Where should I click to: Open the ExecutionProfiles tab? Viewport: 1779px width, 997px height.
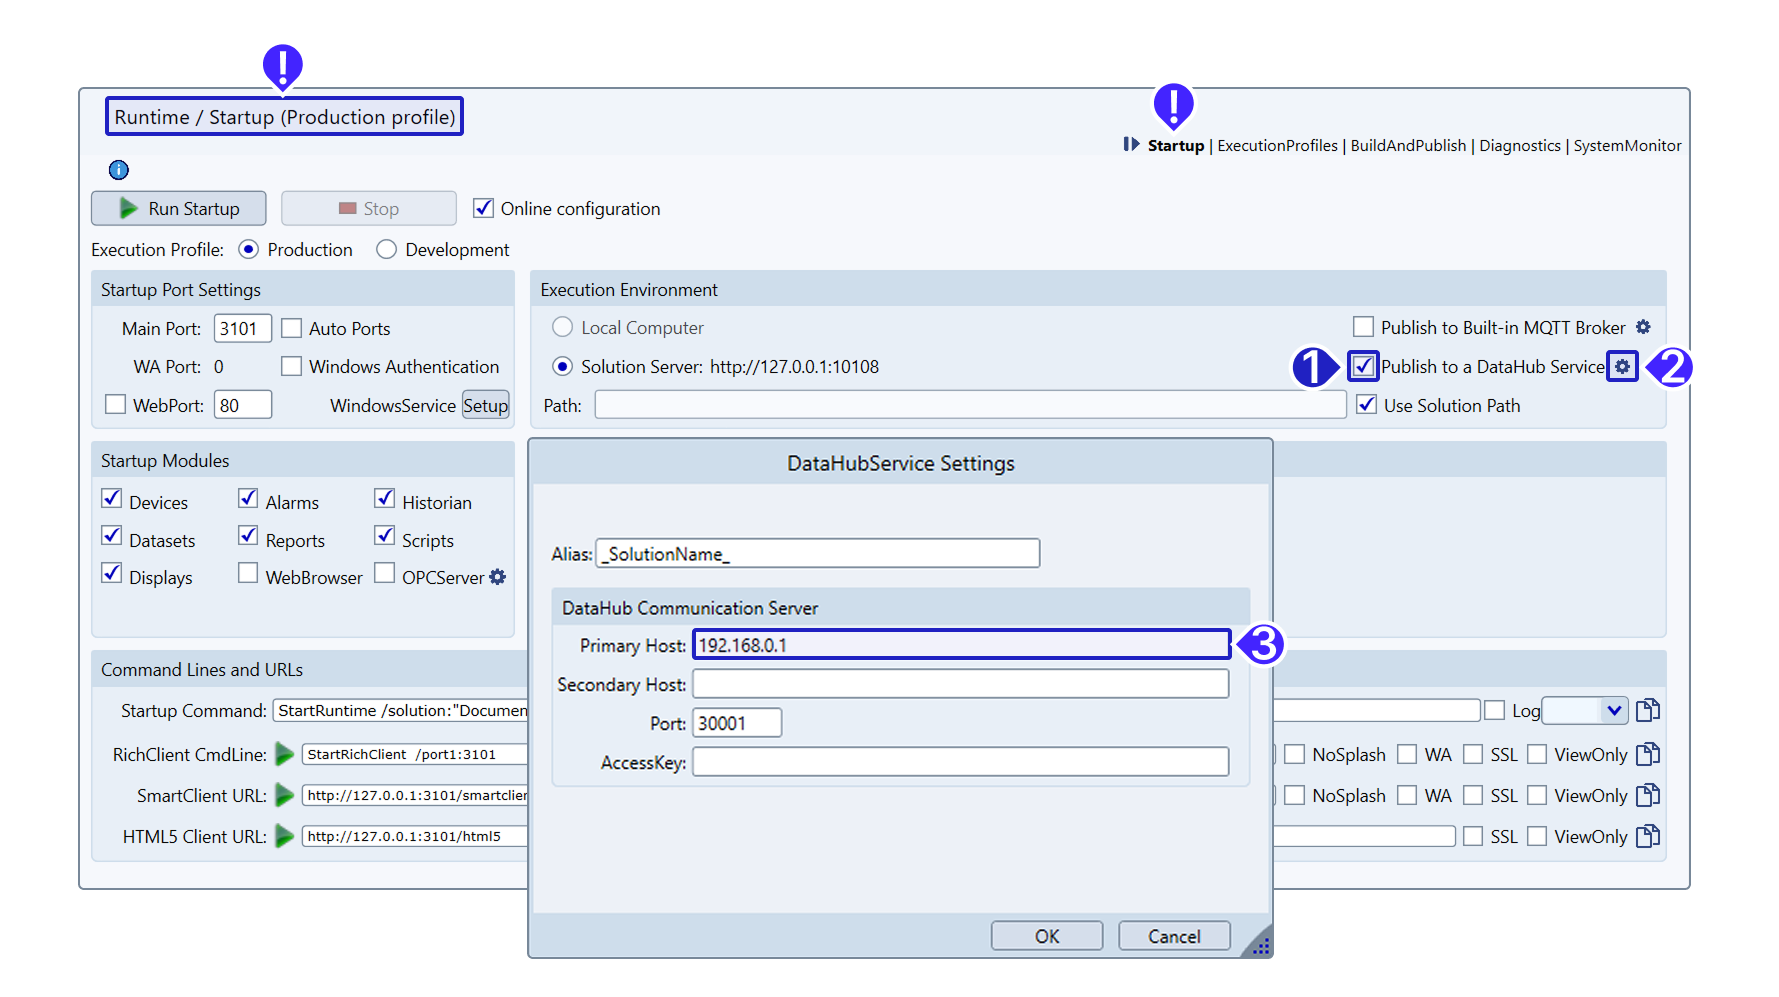pyautogui.click(x=1277, y=146)
